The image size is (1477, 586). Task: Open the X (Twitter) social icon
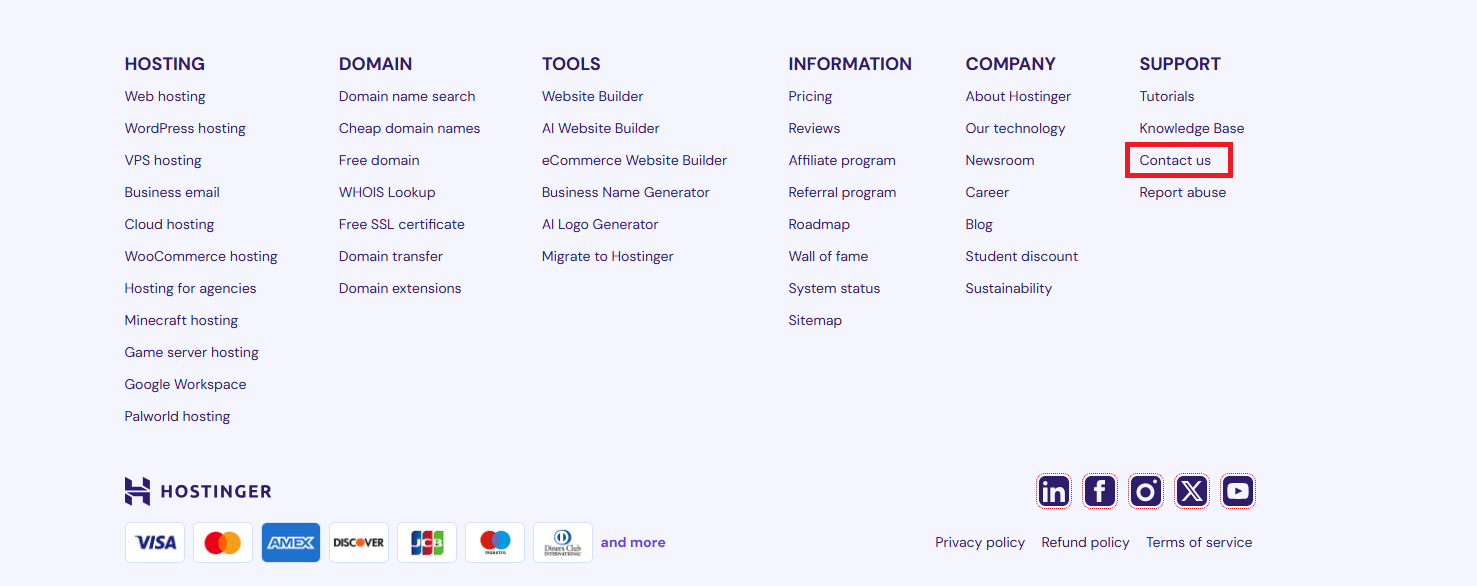(1191, 491)
